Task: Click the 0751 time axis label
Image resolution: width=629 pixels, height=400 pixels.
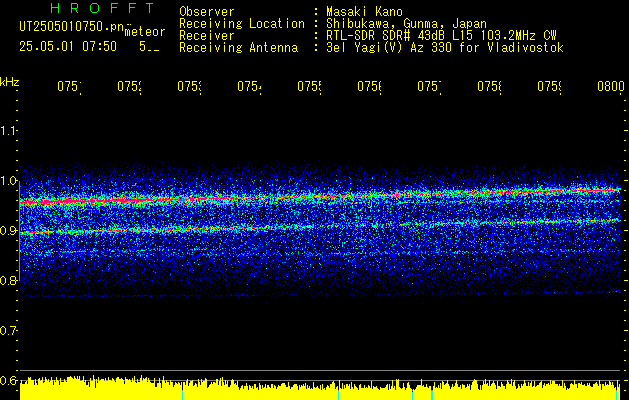Action: (x=69, y=86)
